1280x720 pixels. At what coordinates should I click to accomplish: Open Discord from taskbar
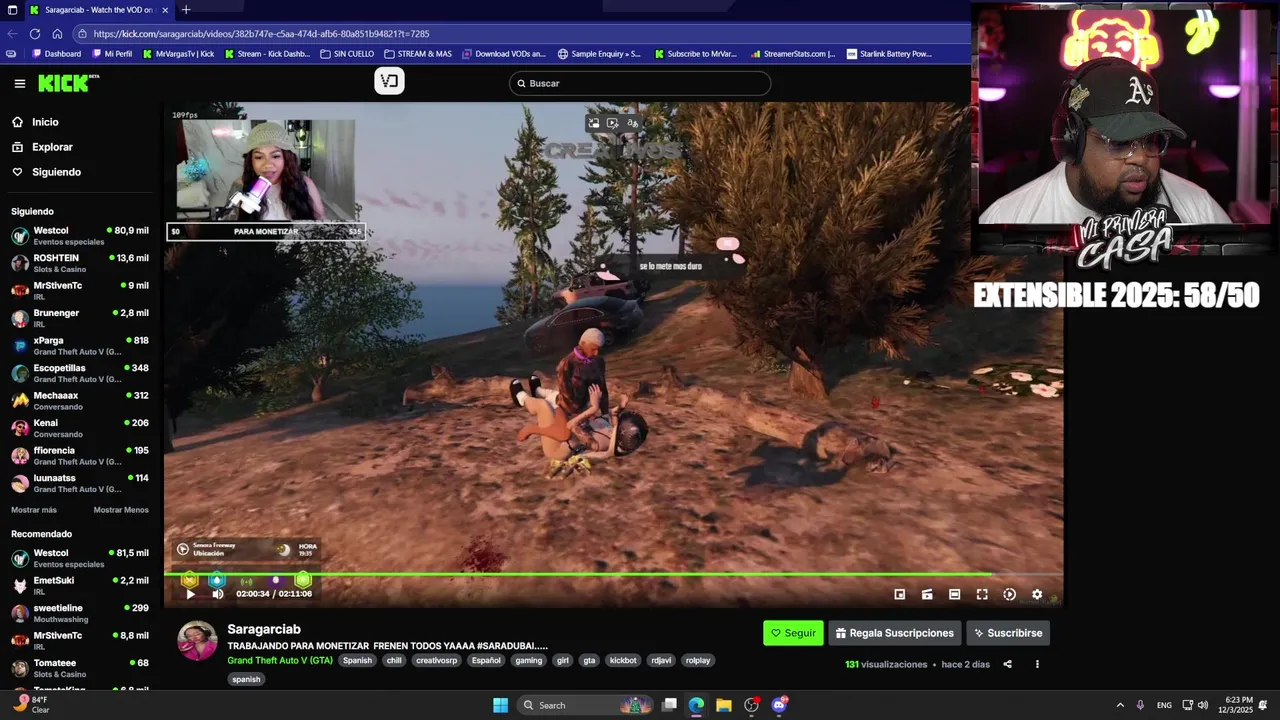[780, 705]
